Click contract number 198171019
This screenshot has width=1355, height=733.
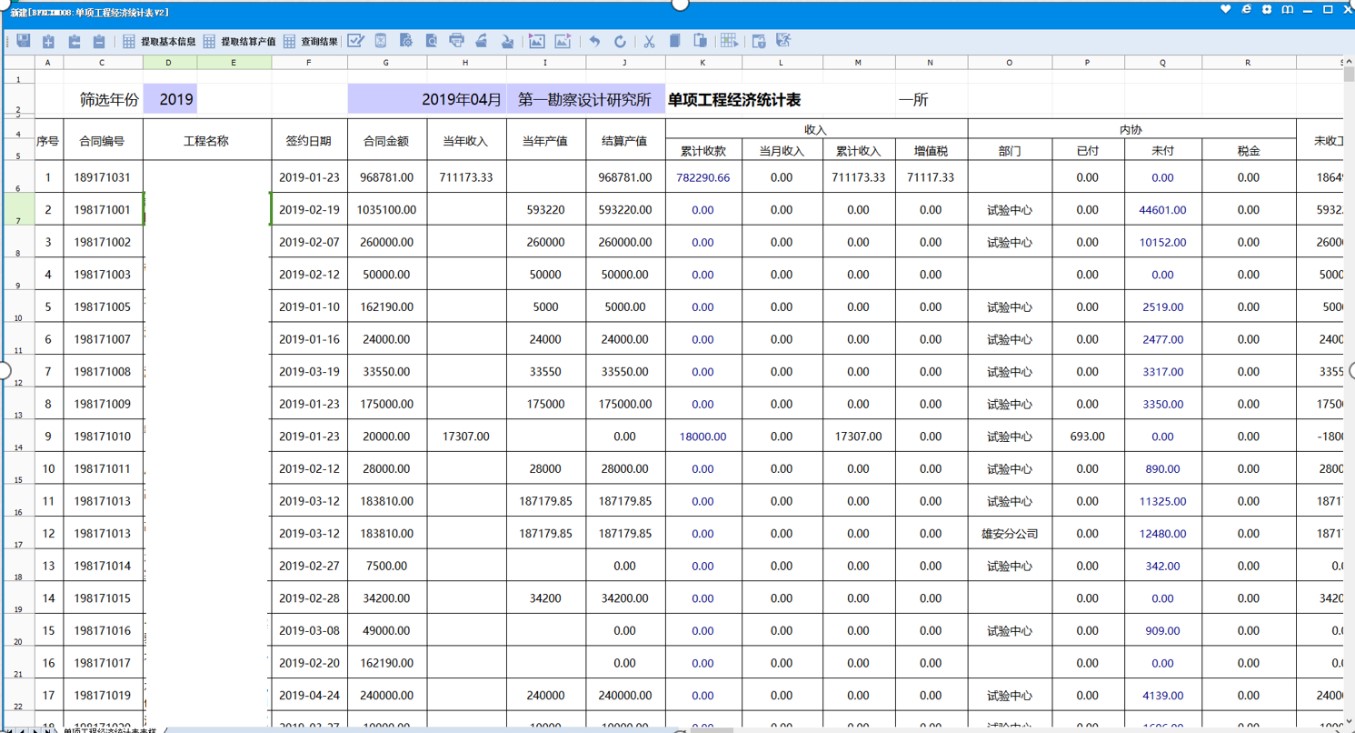click(103, 696)
